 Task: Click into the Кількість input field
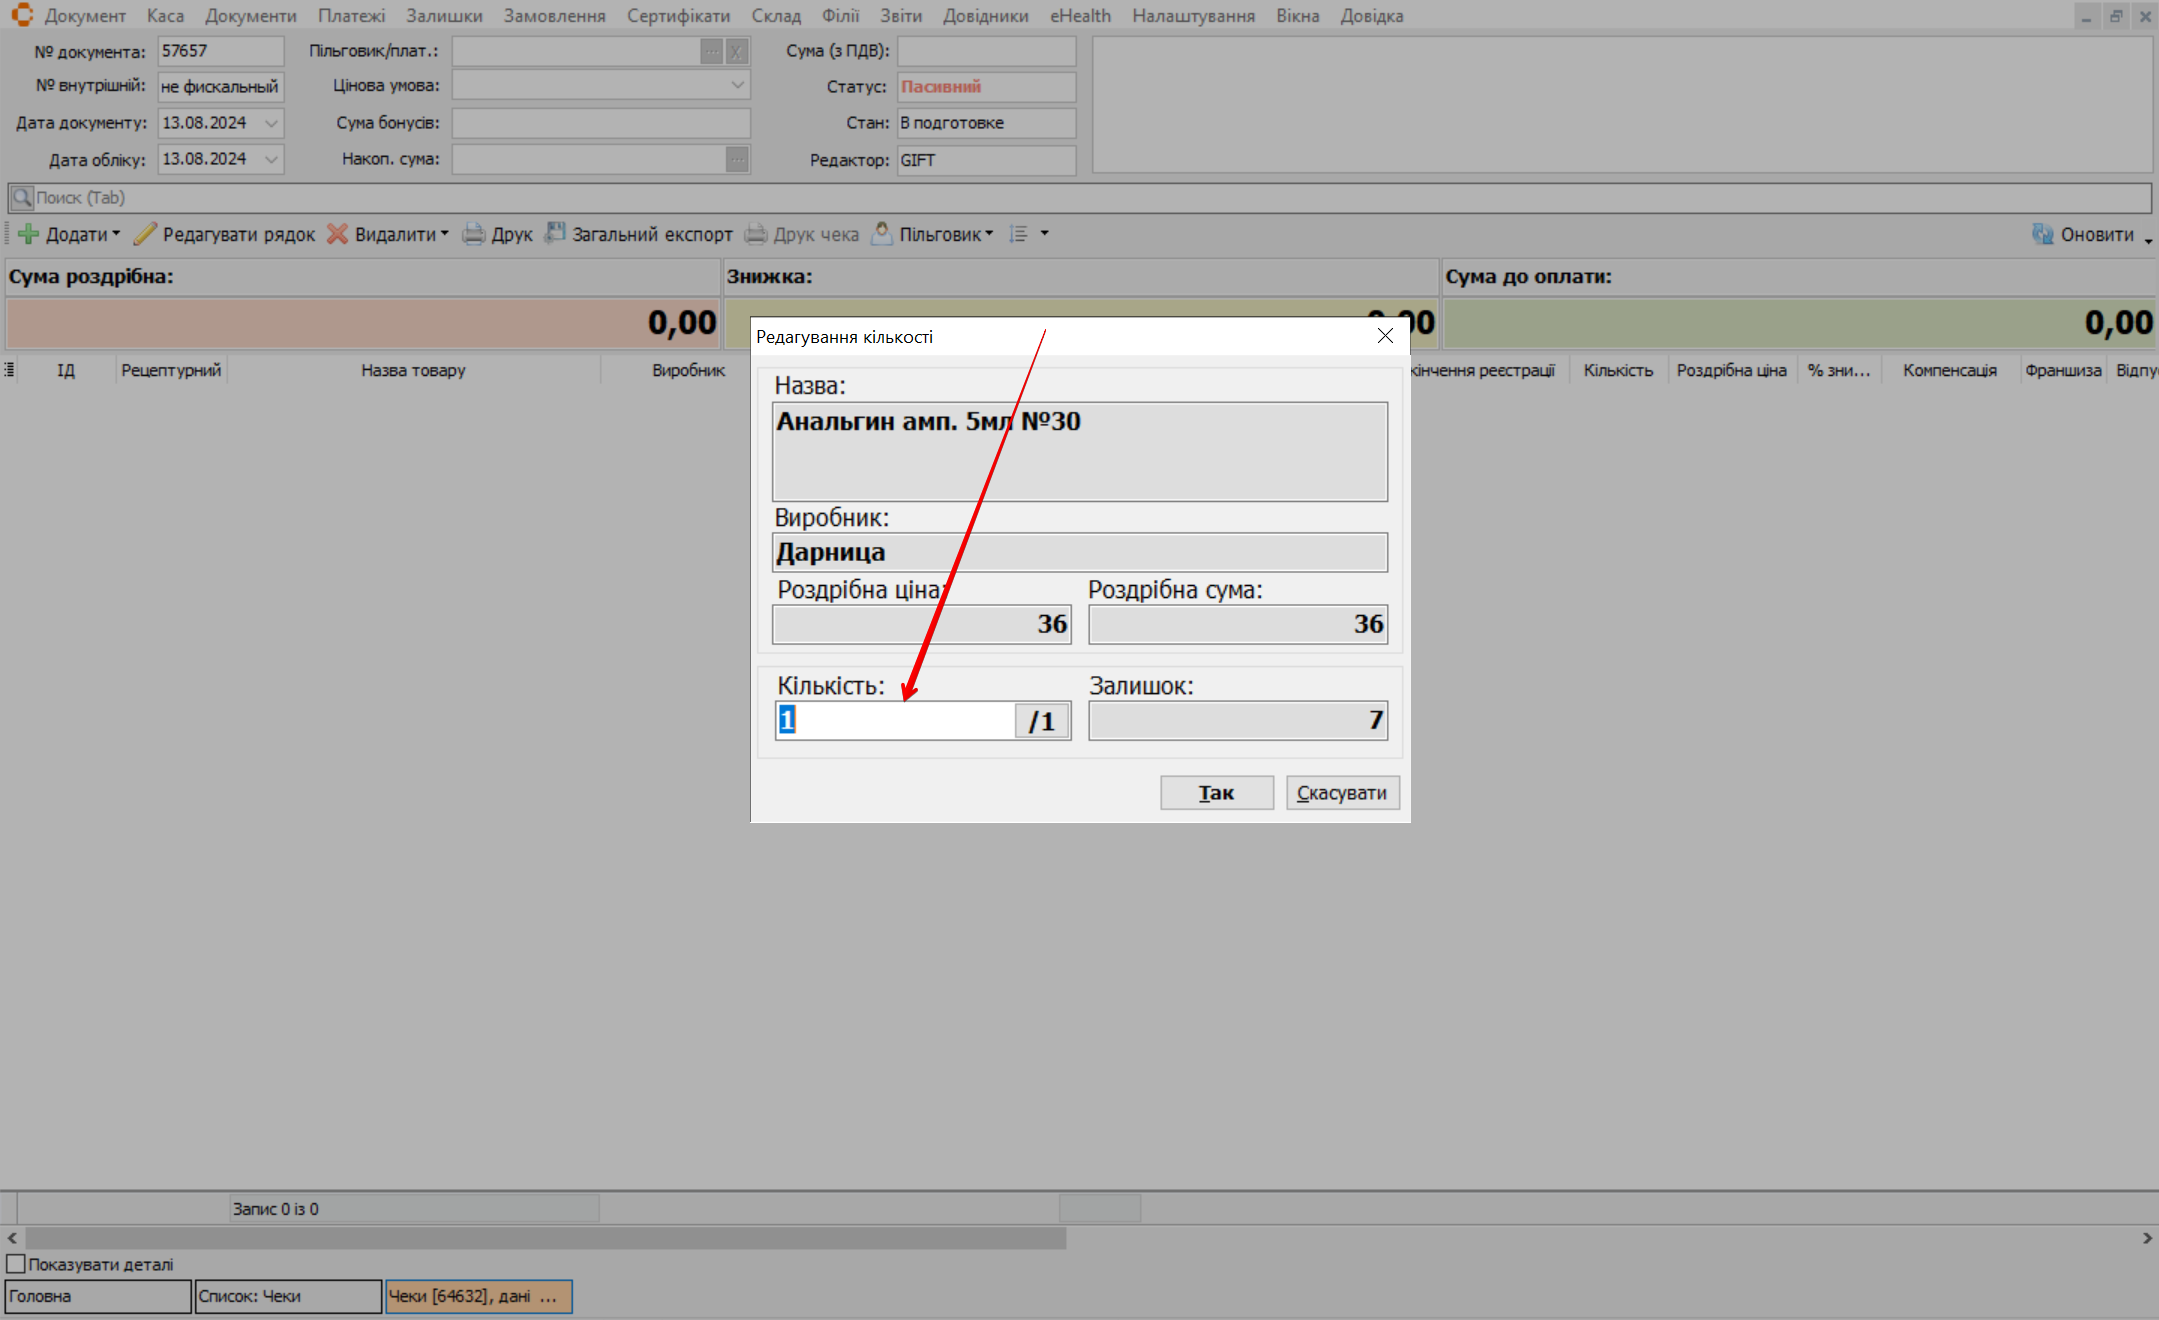point(895,720)
